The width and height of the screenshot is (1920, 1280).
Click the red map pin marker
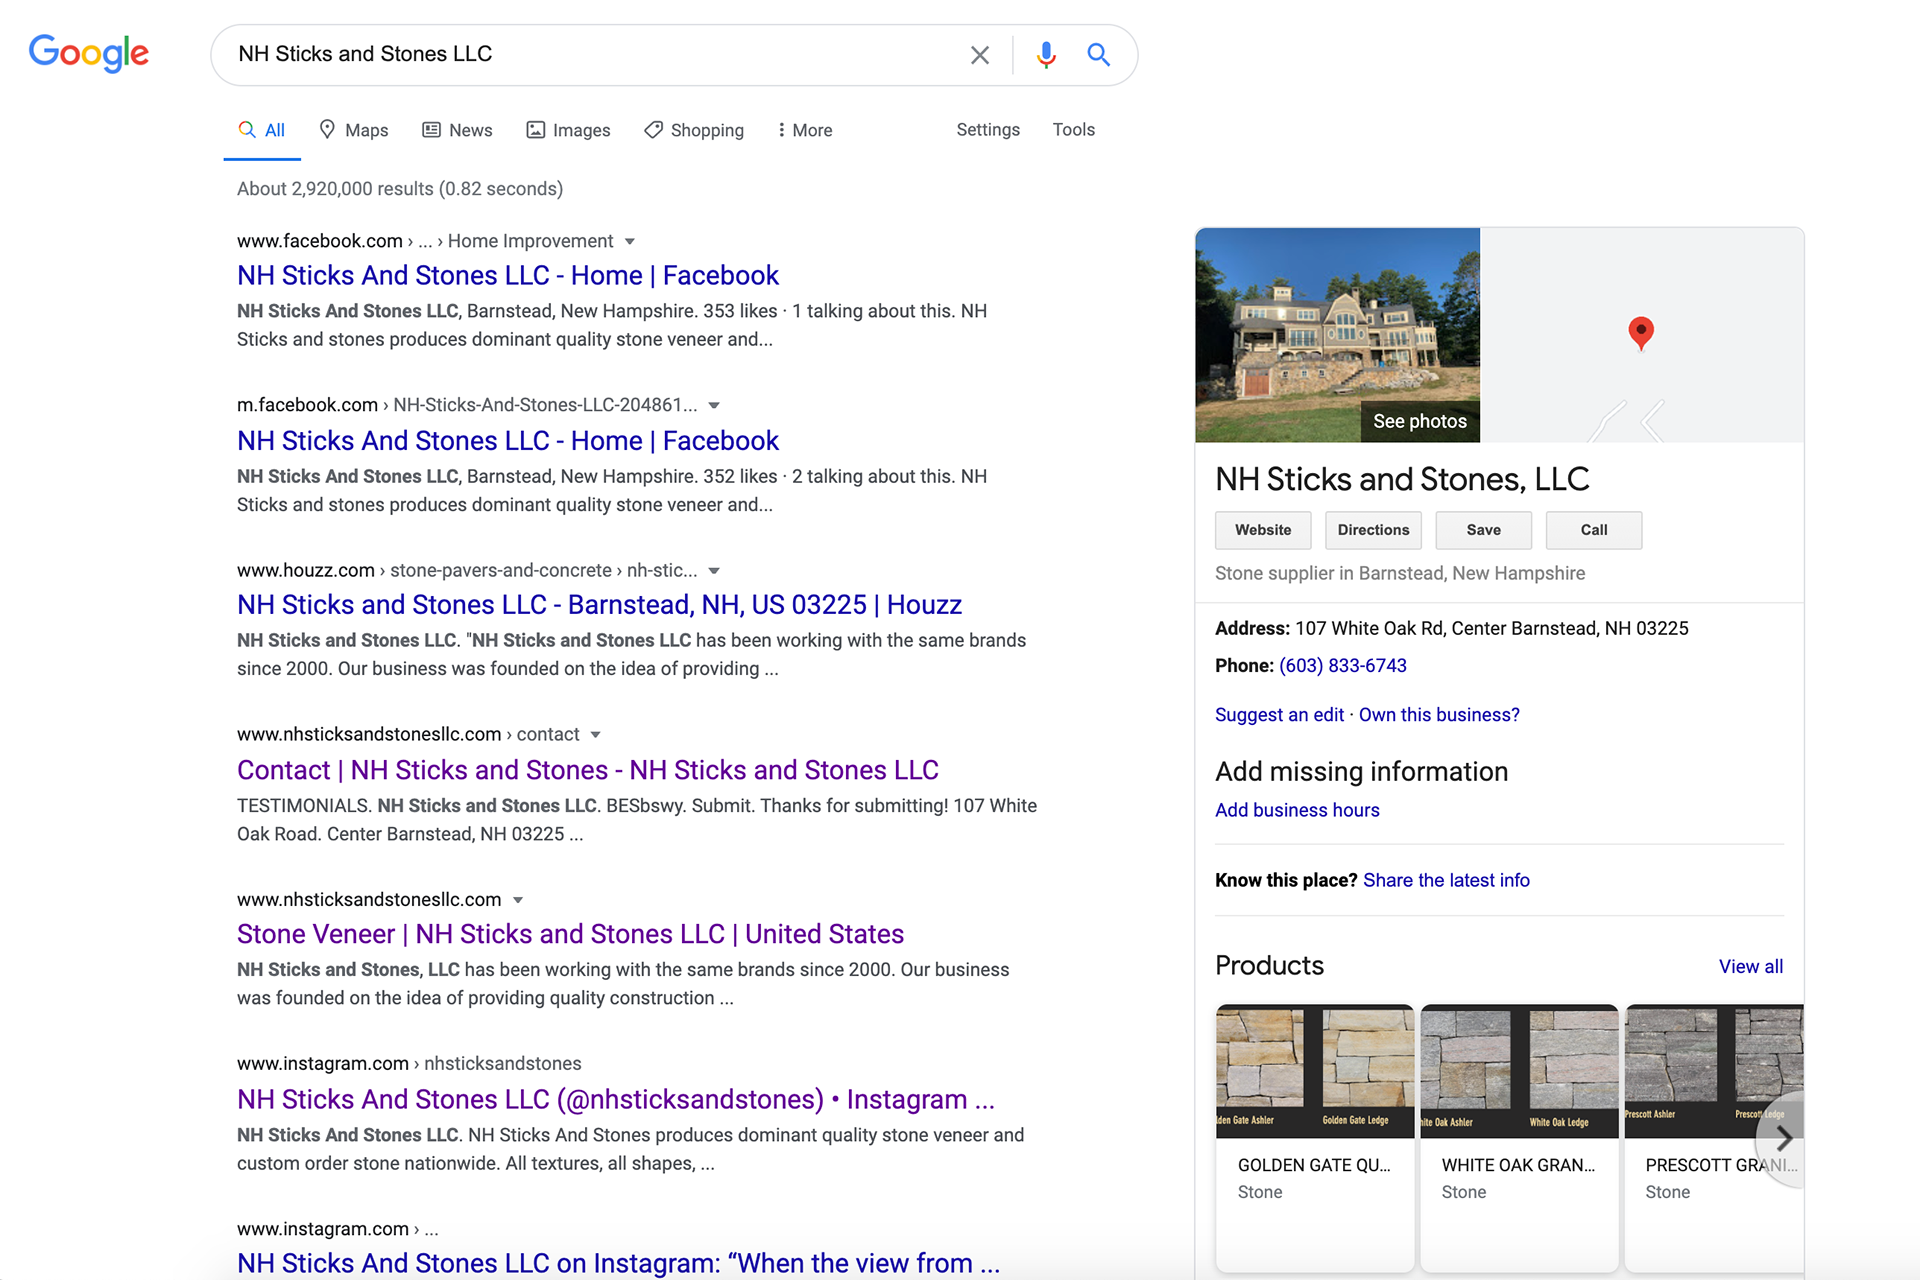[1641, 332]
